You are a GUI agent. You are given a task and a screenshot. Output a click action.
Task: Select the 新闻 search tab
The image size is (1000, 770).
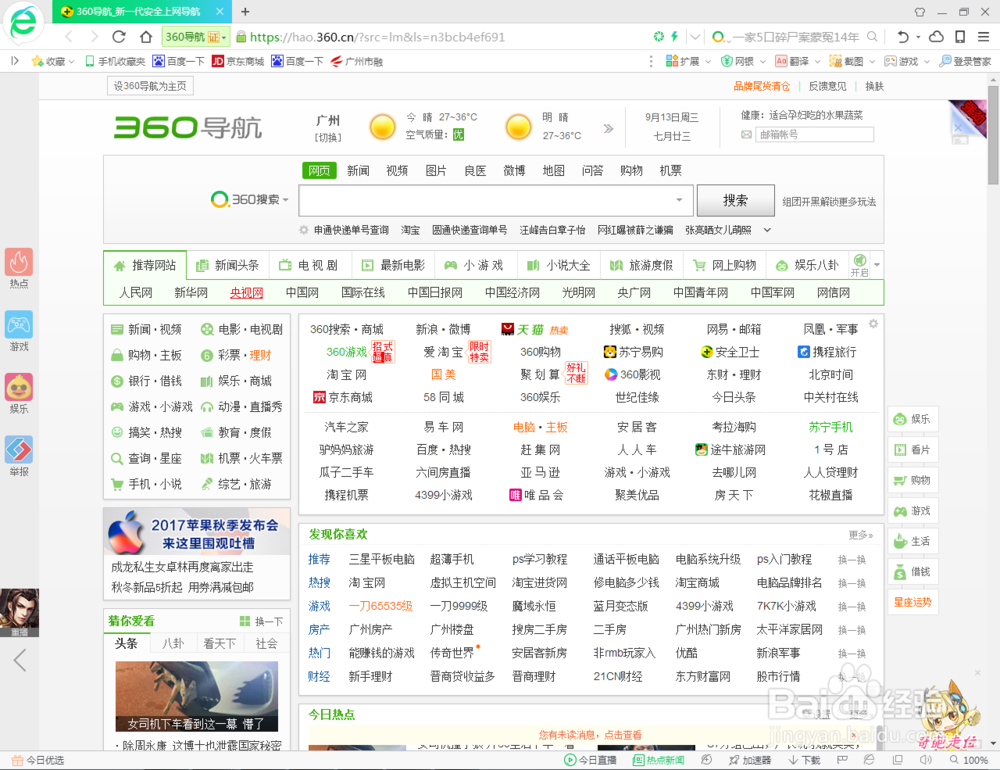pyautogui.click(x=358, y=170)
